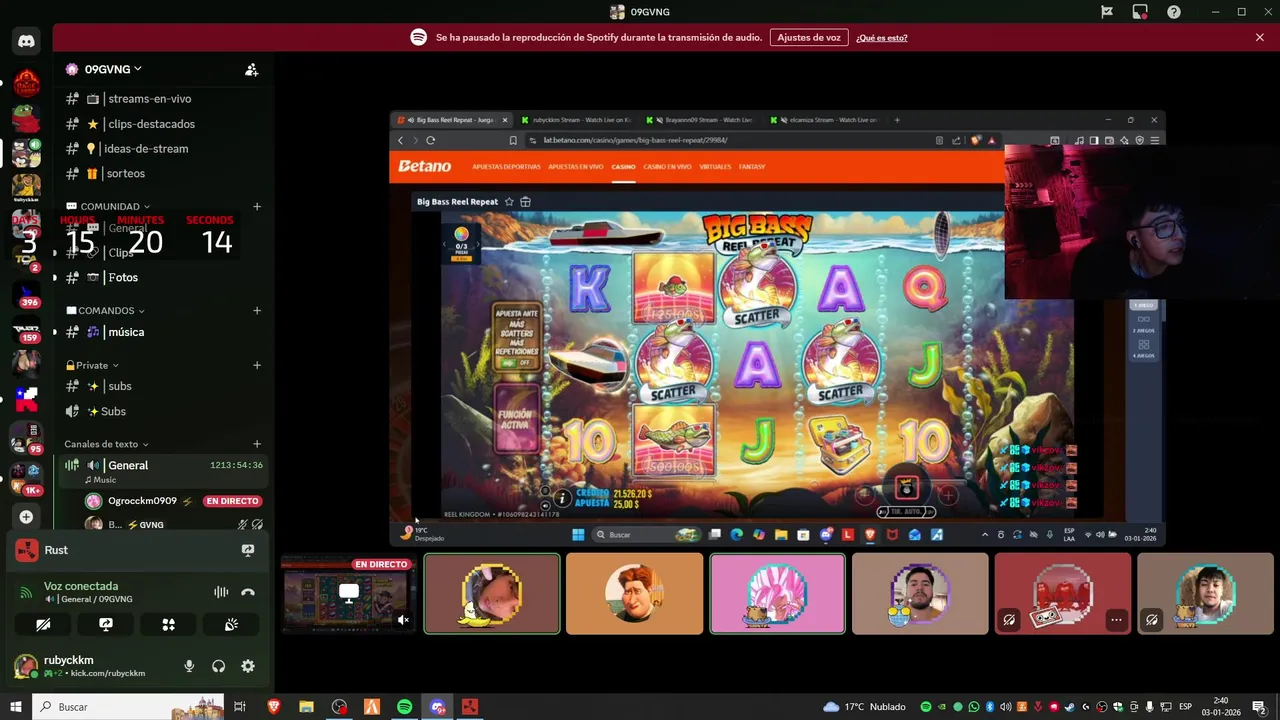Dismiss the Spotify paused banner
The height and width of the screenshot is (720, 1280).
(x=1260, y=37)
